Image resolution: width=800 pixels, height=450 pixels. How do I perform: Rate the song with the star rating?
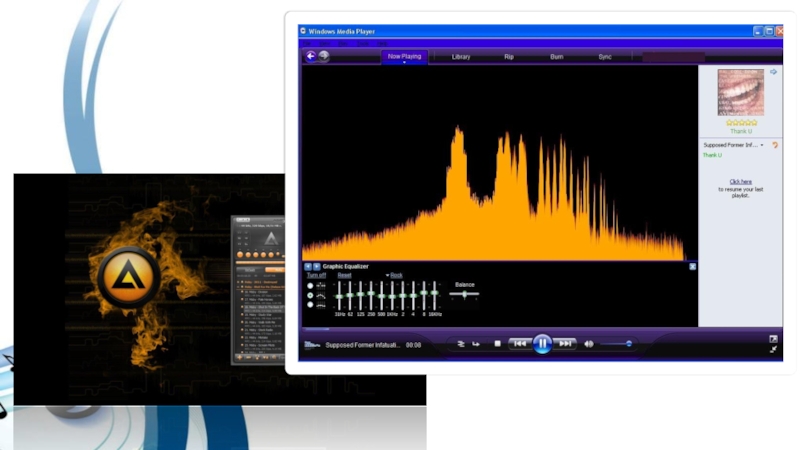[x=741, y=123]
